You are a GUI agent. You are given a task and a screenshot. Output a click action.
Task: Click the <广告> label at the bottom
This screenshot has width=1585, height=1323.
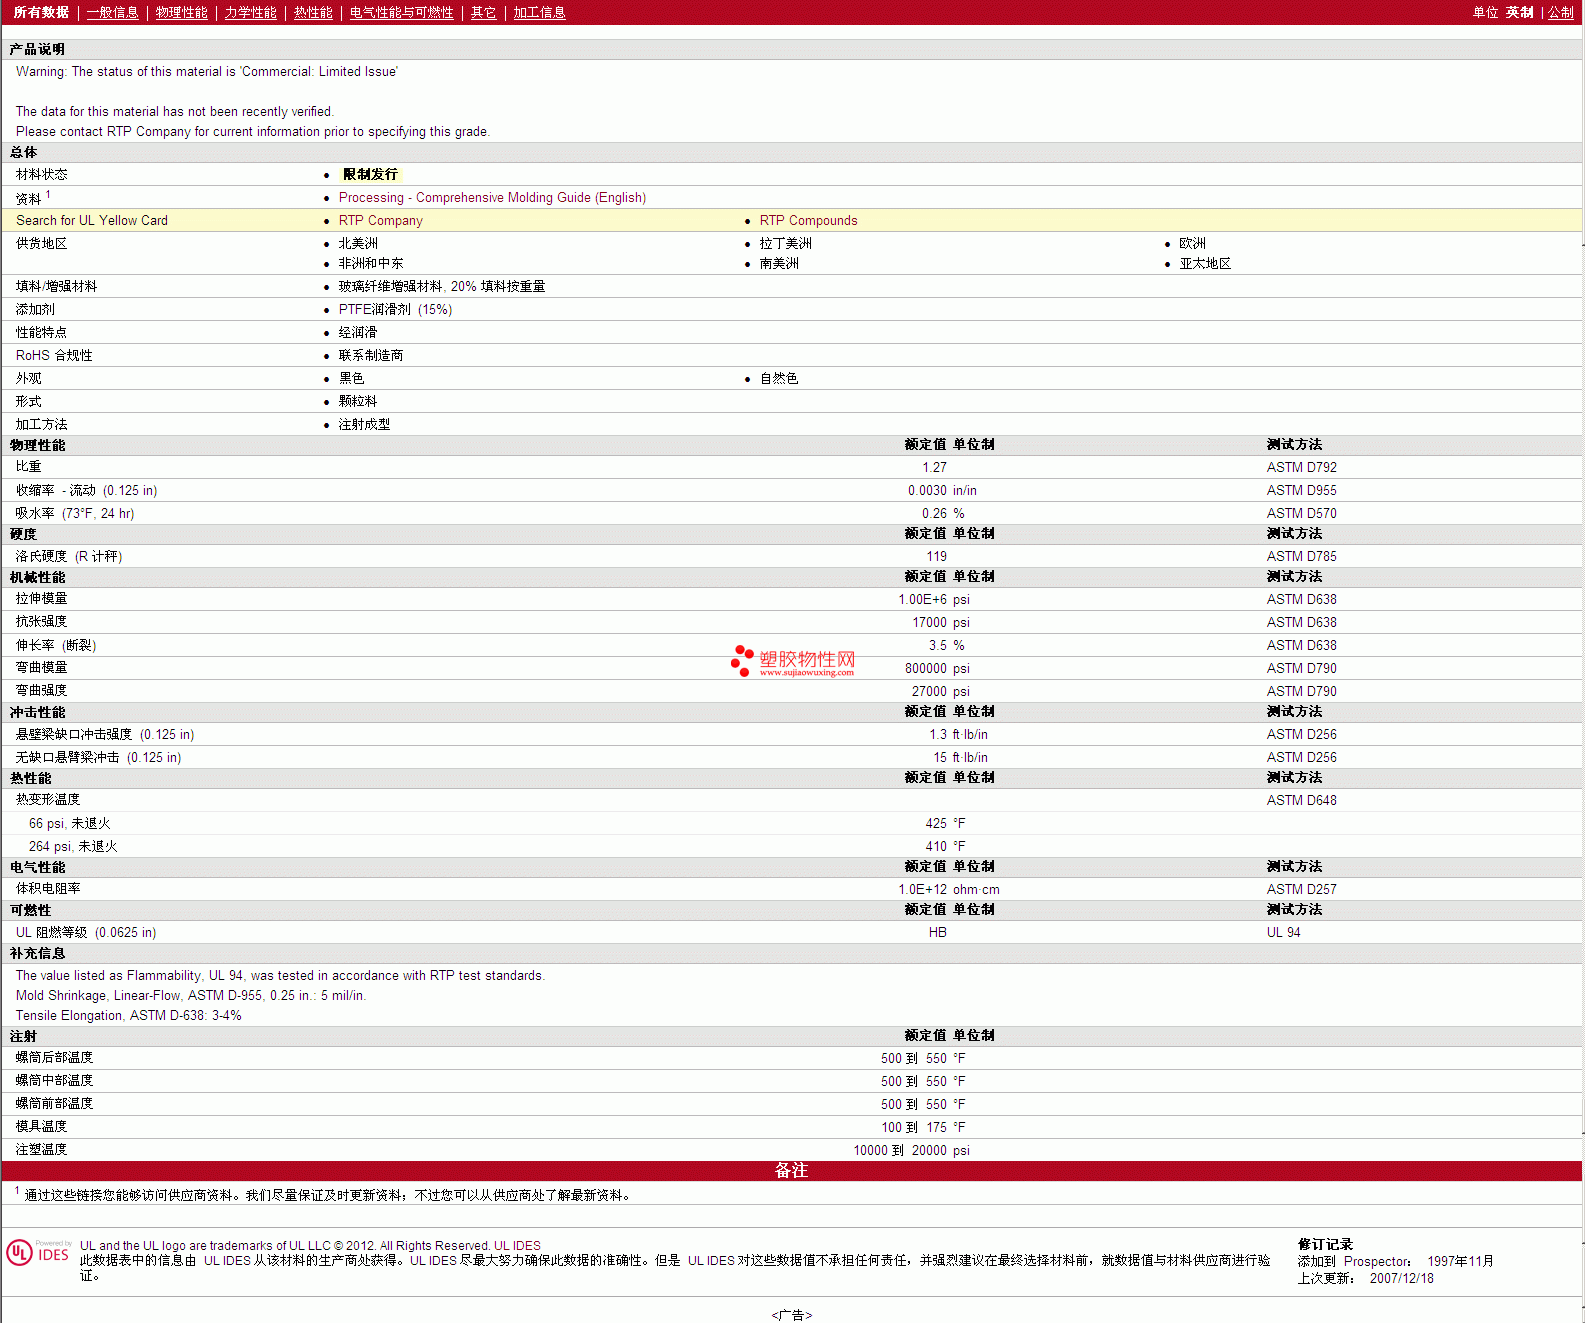(x=791, y=1315)
